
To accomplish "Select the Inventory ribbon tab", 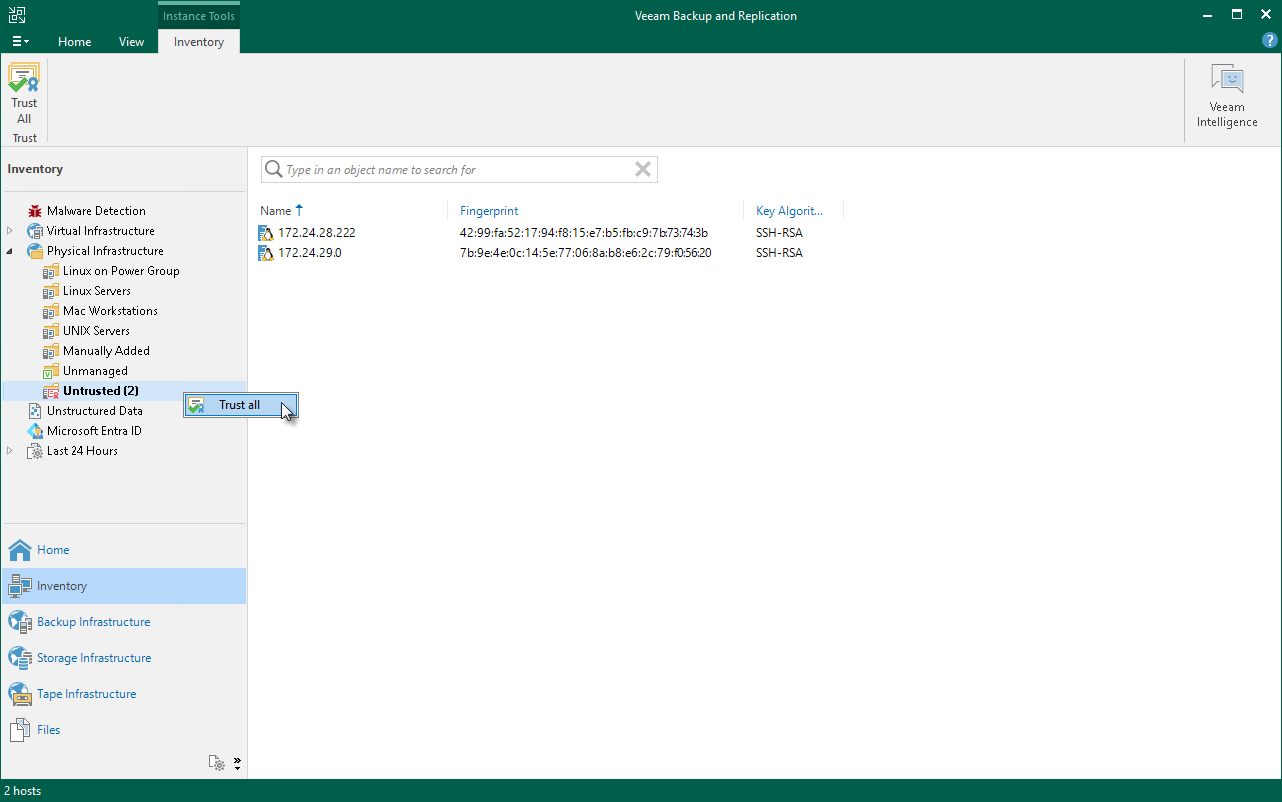I will click(199, 42).
